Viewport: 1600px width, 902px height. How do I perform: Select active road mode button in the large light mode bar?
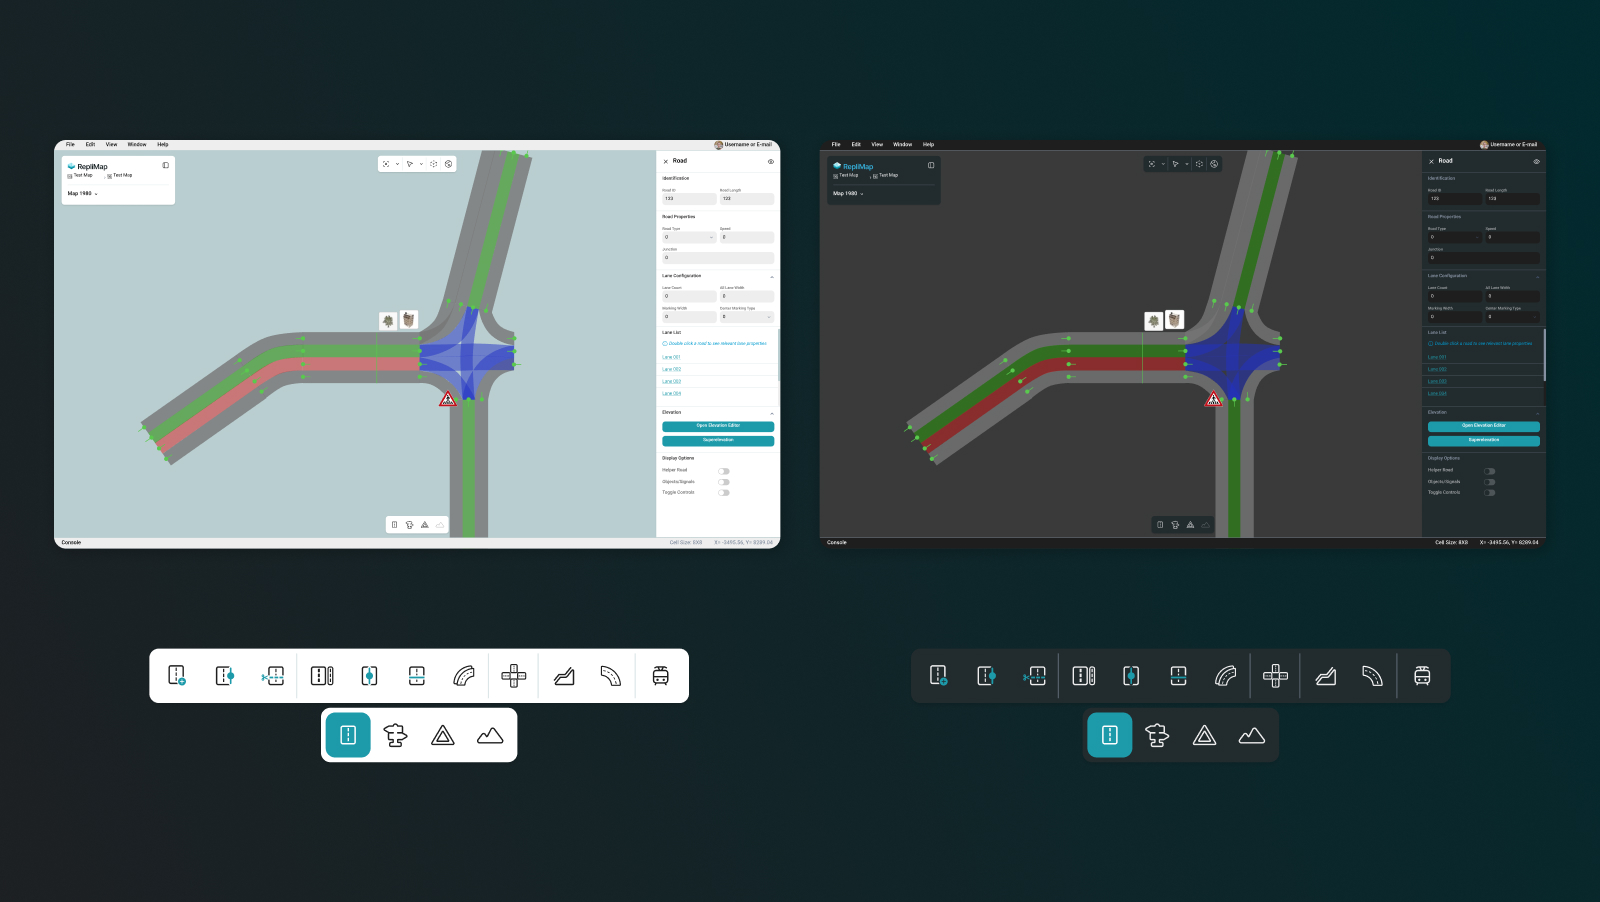(x=348, y=735)
